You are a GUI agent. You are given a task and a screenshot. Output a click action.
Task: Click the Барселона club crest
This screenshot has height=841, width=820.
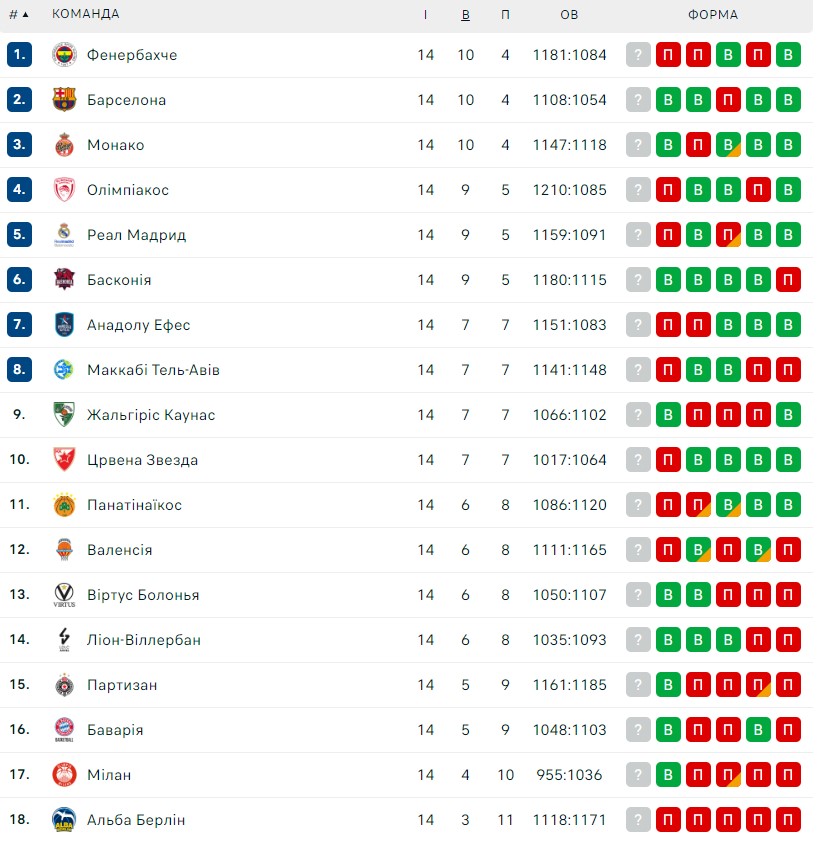coord(64,100)
